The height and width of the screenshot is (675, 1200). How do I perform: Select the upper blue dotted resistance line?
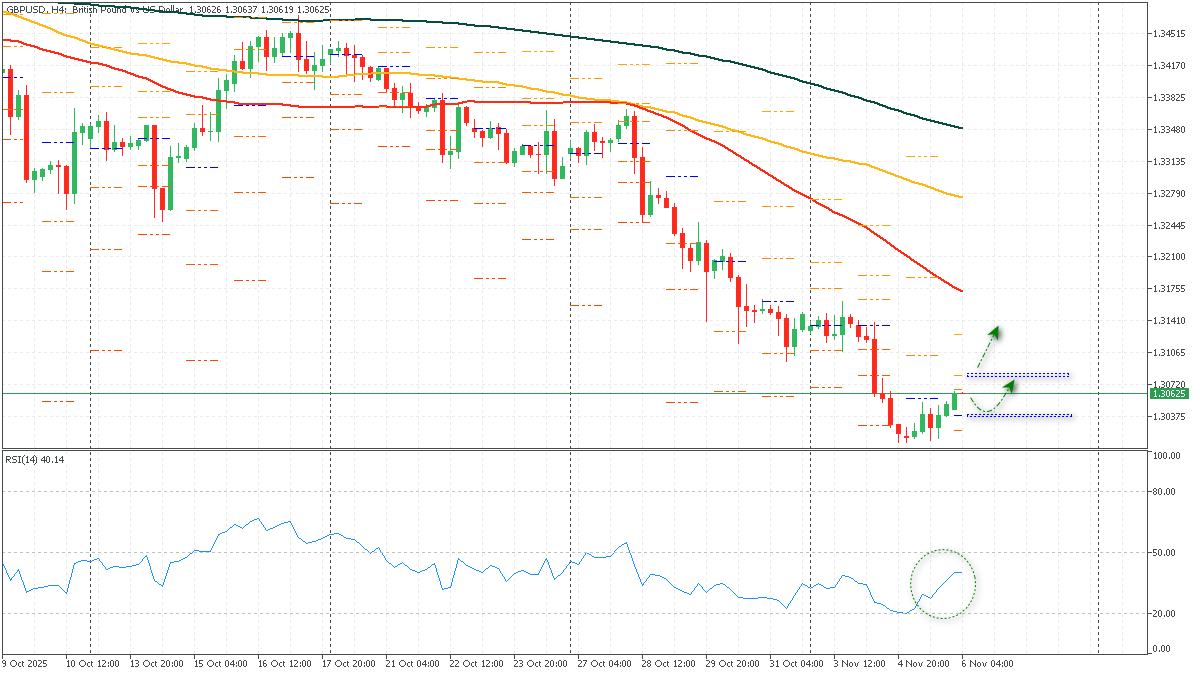pyautogui.click(x=1020, y=373)
